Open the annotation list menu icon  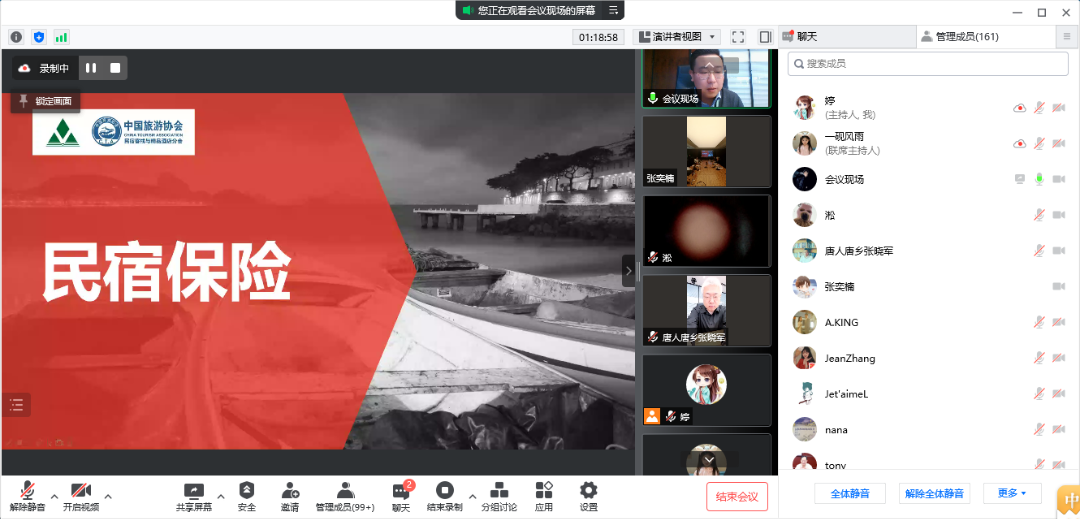coord(17,405)
